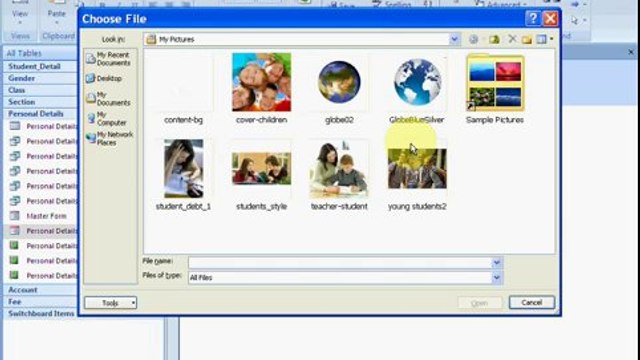
Task: Click the Views icon in dialog toolbar
Action: tap(541, 39)
